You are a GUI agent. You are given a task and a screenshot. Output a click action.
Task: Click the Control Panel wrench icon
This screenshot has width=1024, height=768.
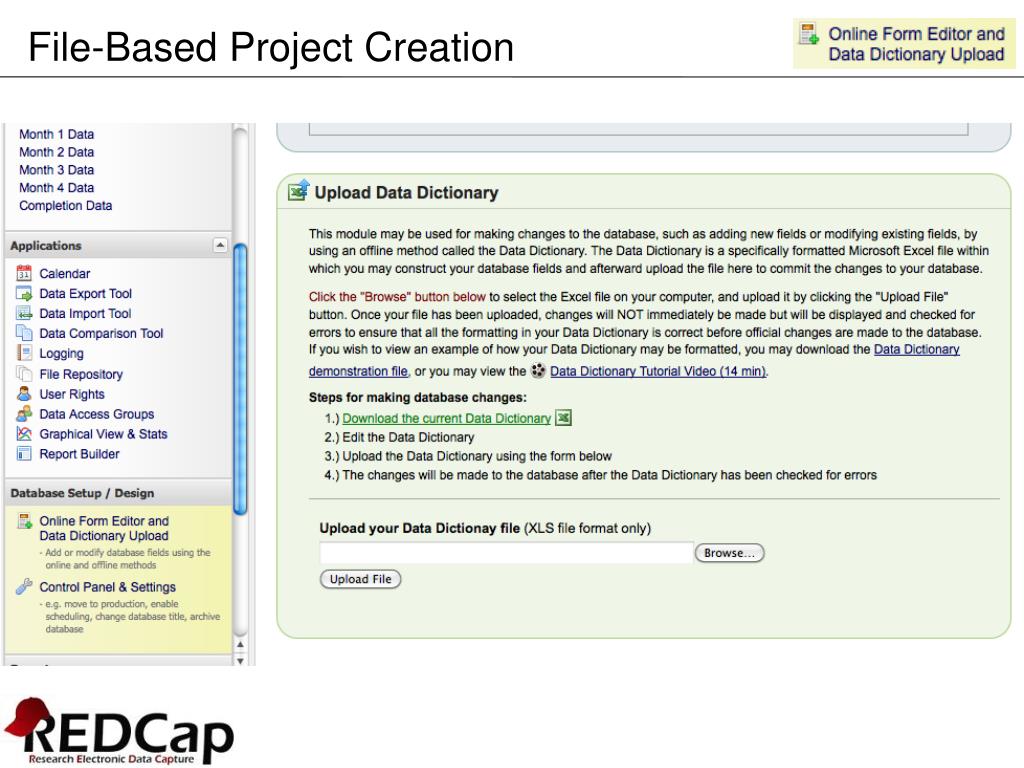(24, 586)
